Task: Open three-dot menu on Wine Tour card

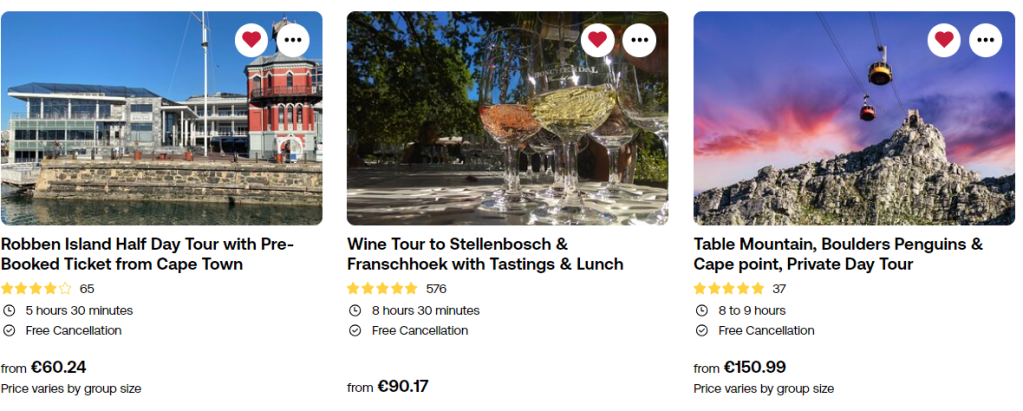Action: click(x=639, y=40)
